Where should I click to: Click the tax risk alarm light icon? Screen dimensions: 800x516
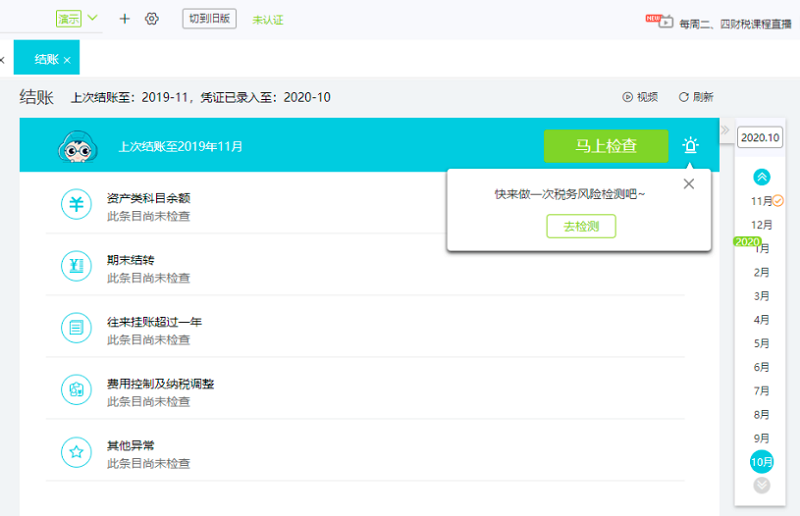tap(690, 146)
